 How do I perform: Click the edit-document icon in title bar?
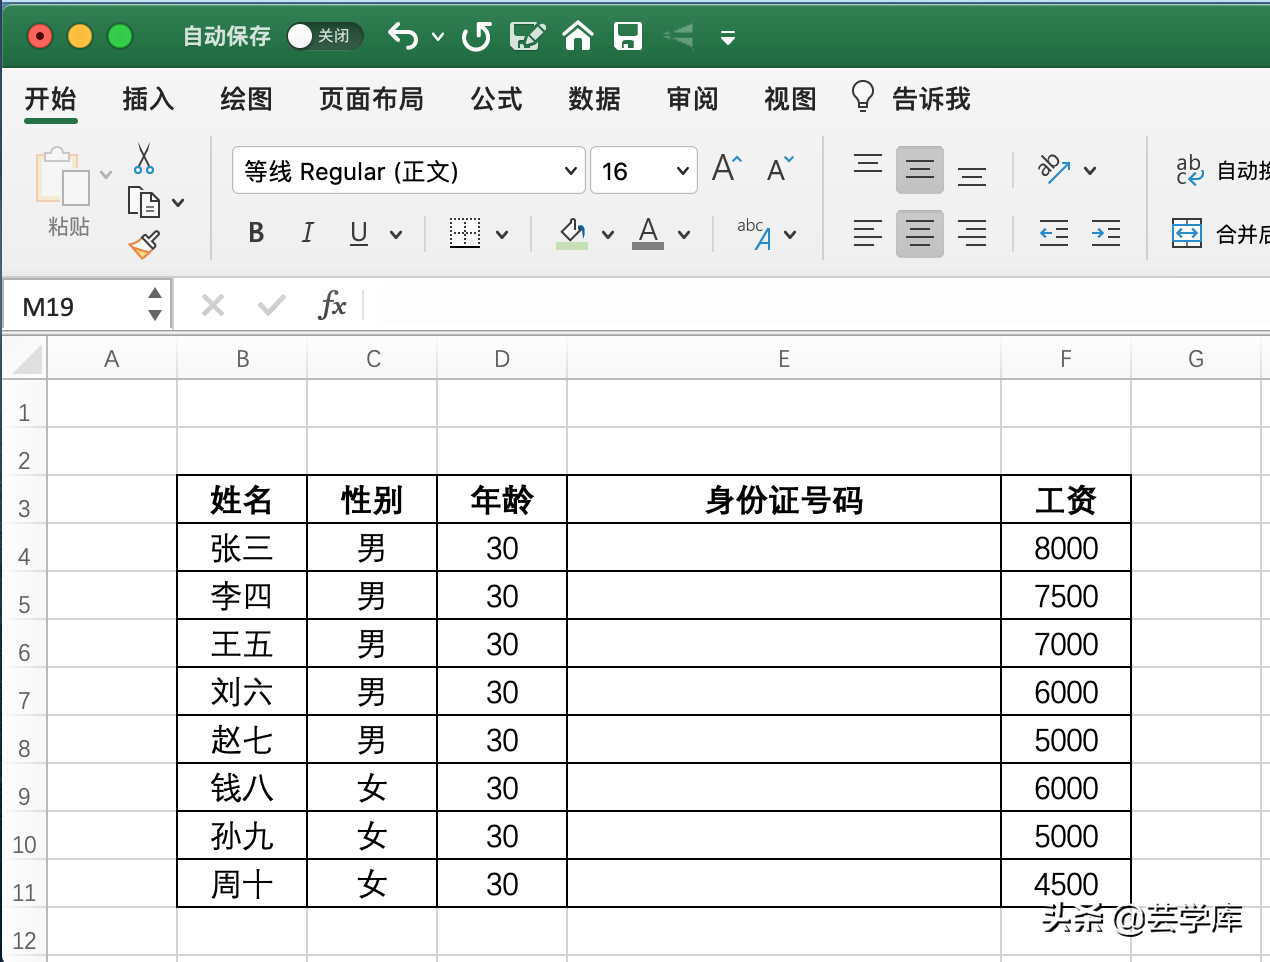[527, 37]
